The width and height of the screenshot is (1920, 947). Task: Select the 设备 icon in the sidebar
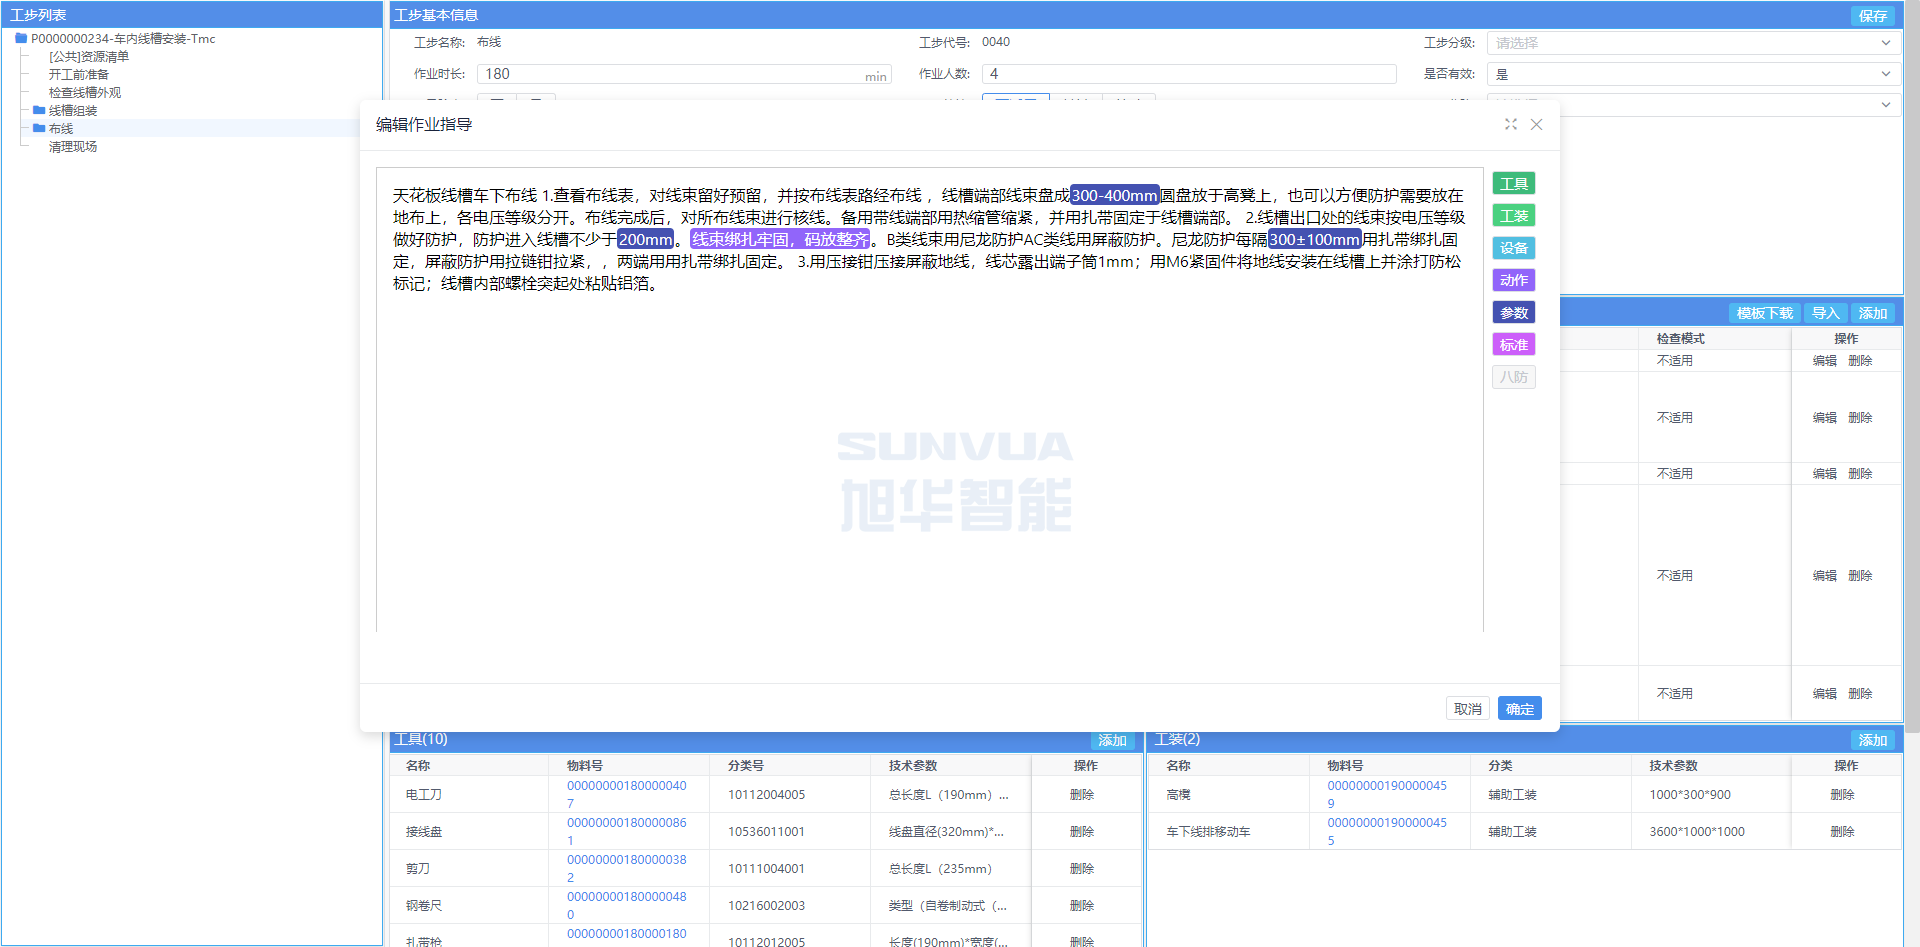coord(1513,247)
